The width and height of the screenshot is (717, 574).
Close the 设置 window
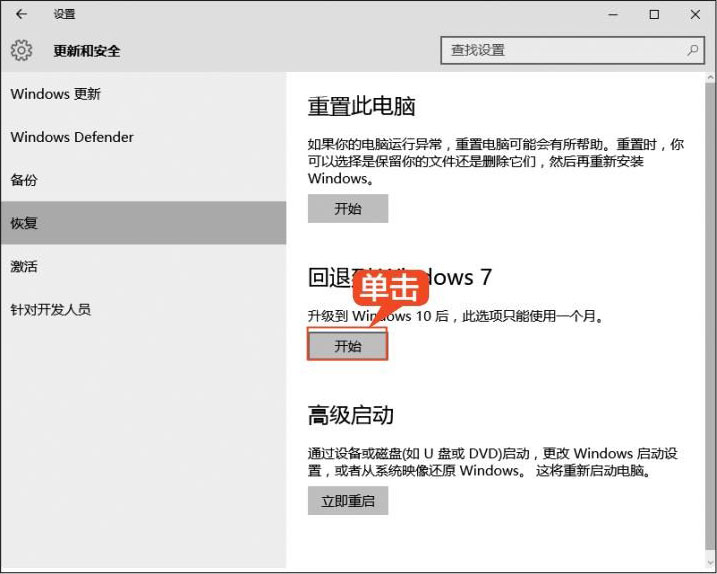(696, 15)
